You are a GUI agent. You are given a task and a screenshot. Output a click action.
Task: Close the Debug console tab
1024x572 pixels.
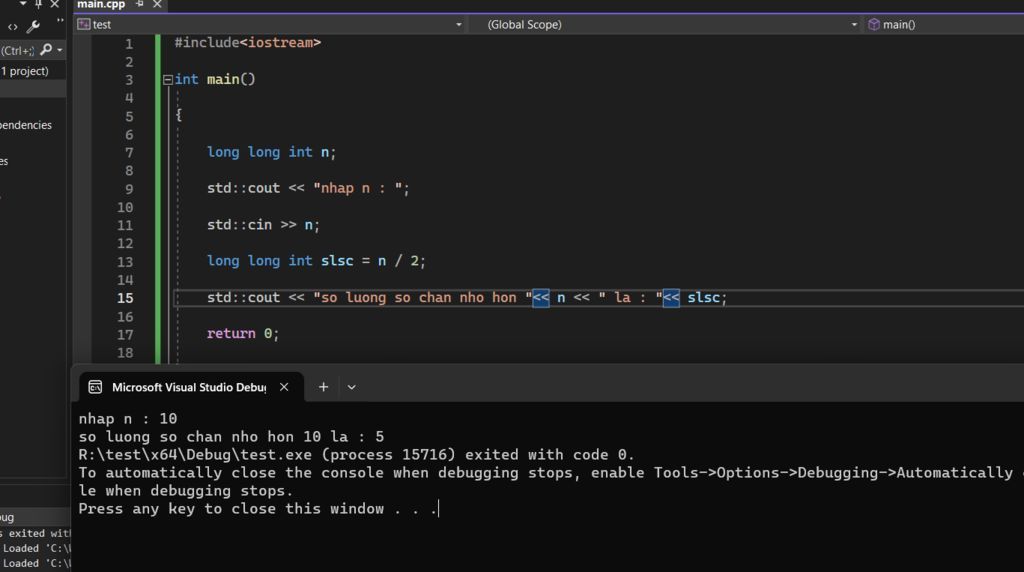284,387
